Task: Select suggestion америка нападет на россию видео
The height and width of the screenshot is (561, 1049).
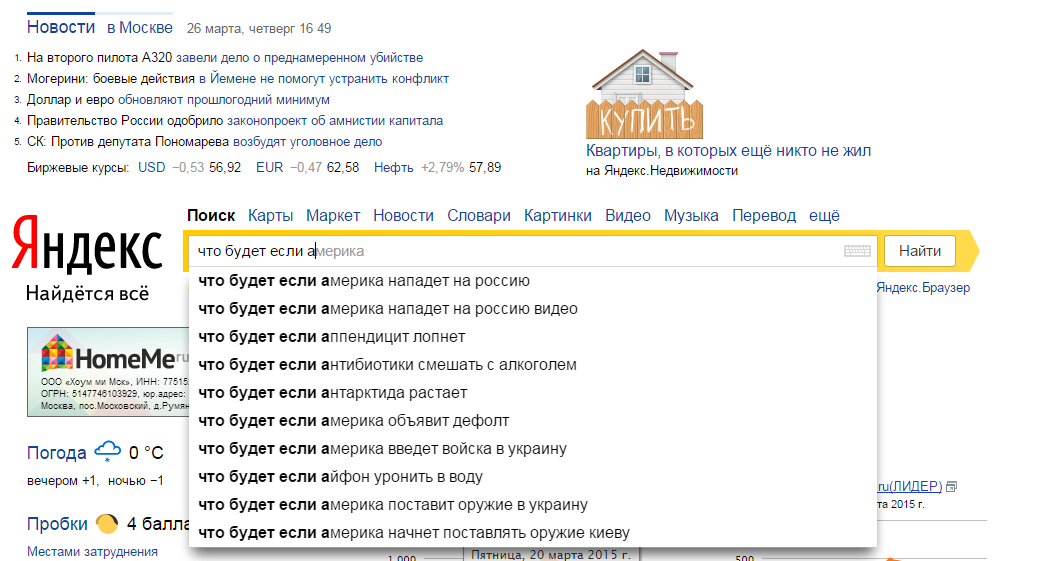Action: [533, 309]
